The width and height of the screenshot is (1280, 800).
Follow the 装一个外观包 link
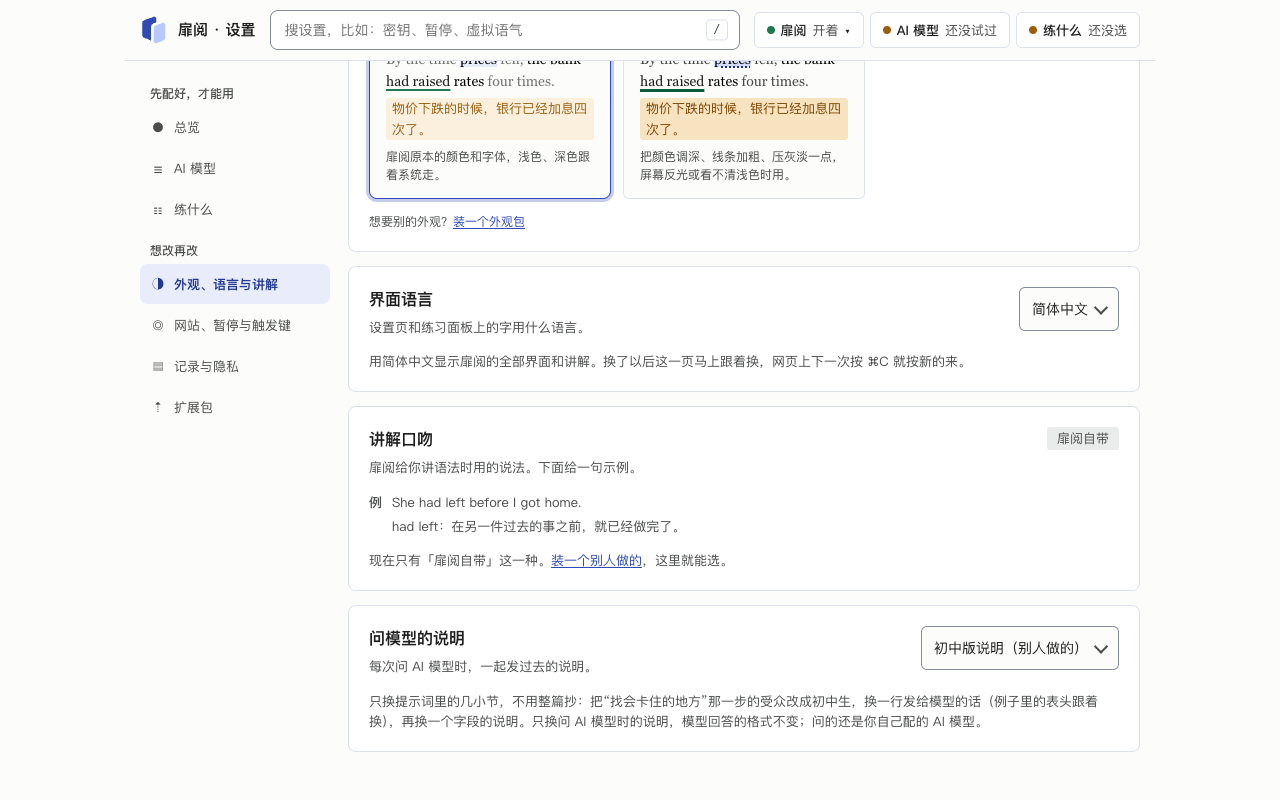point(489,222)
